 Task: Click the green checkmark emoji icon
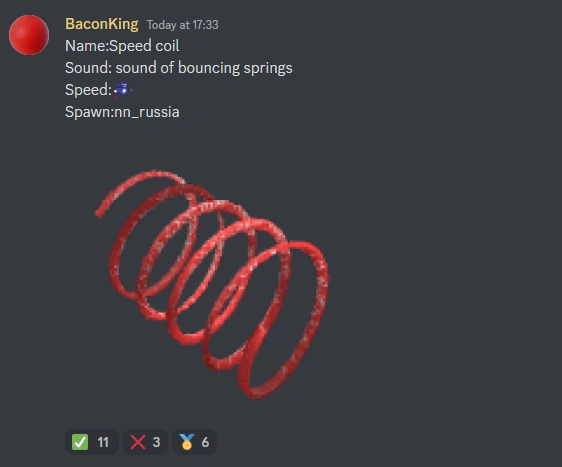(80, 442)
